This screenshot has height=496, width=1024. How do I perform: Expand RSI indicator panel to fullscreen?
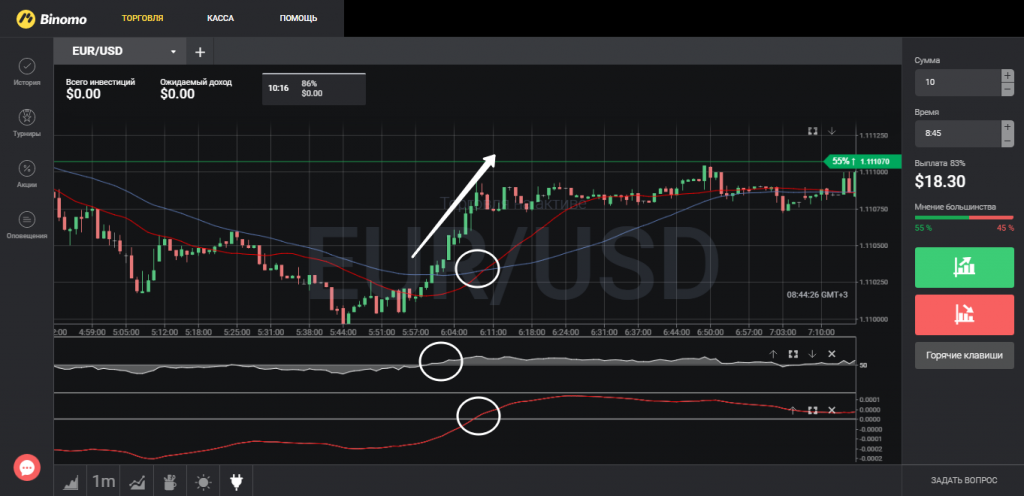pyautogui.click(x=793, y=354)
